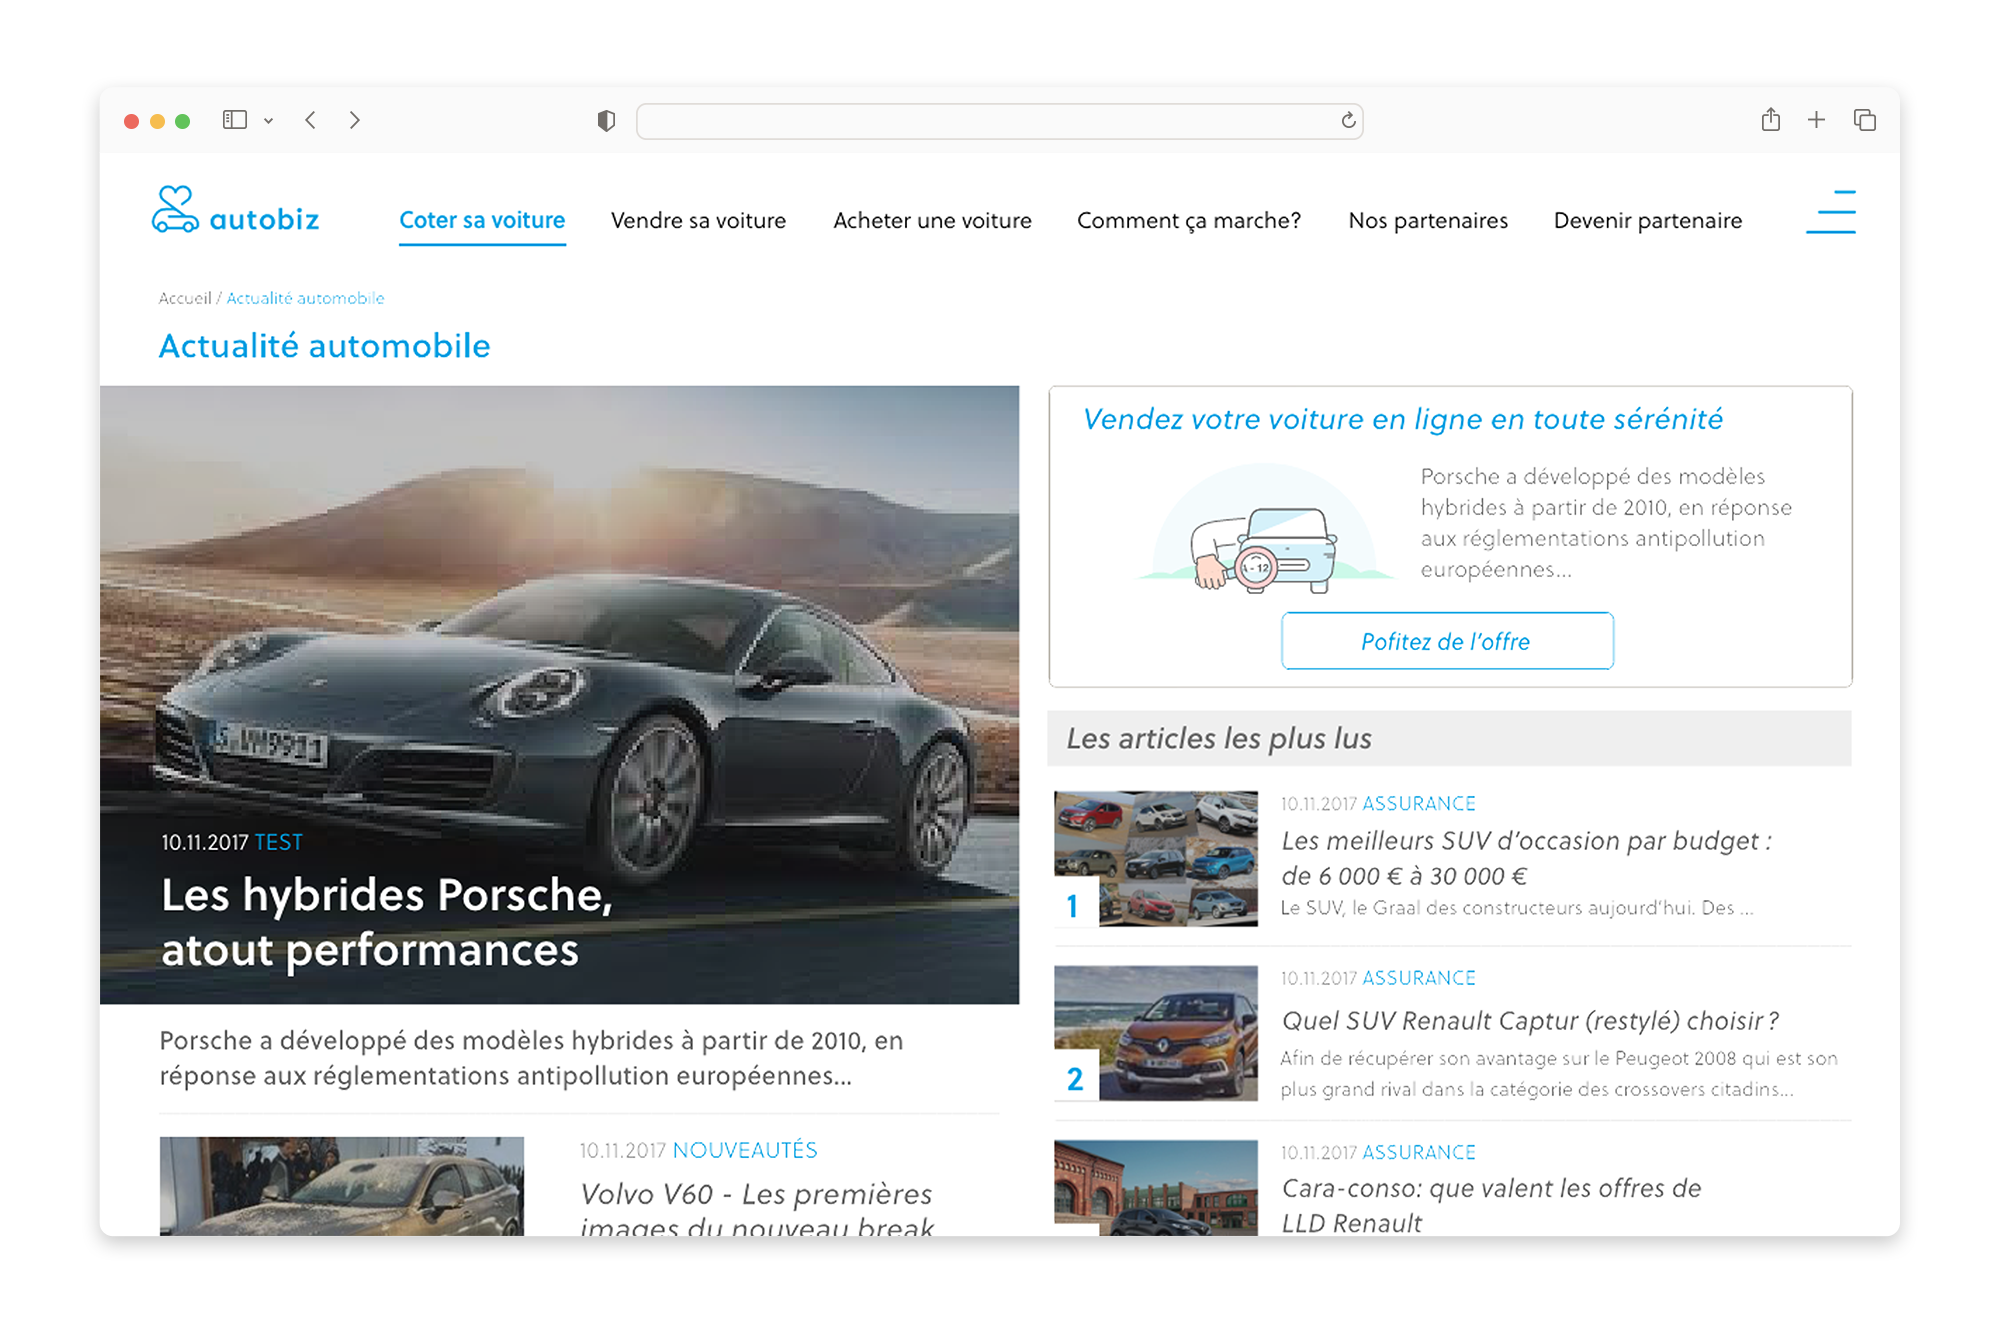Click the Porsche article summary paragraph
Screen dimensions: 2000x1333
531,1058
